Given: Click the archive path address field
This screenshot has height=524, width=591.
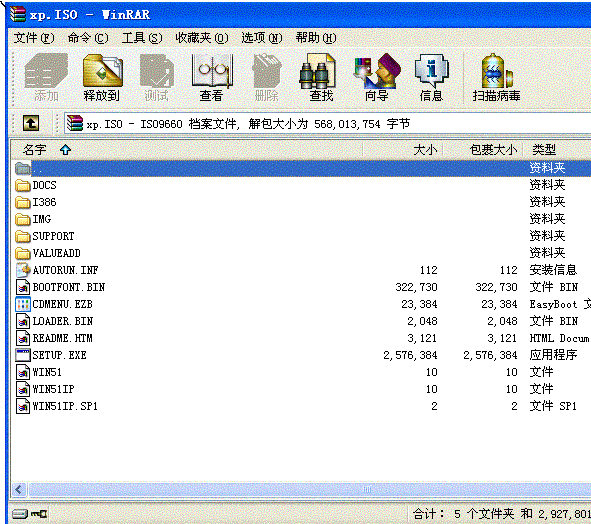Looking at the screenshot, I should pyautogui.click(x=327, y=123).
